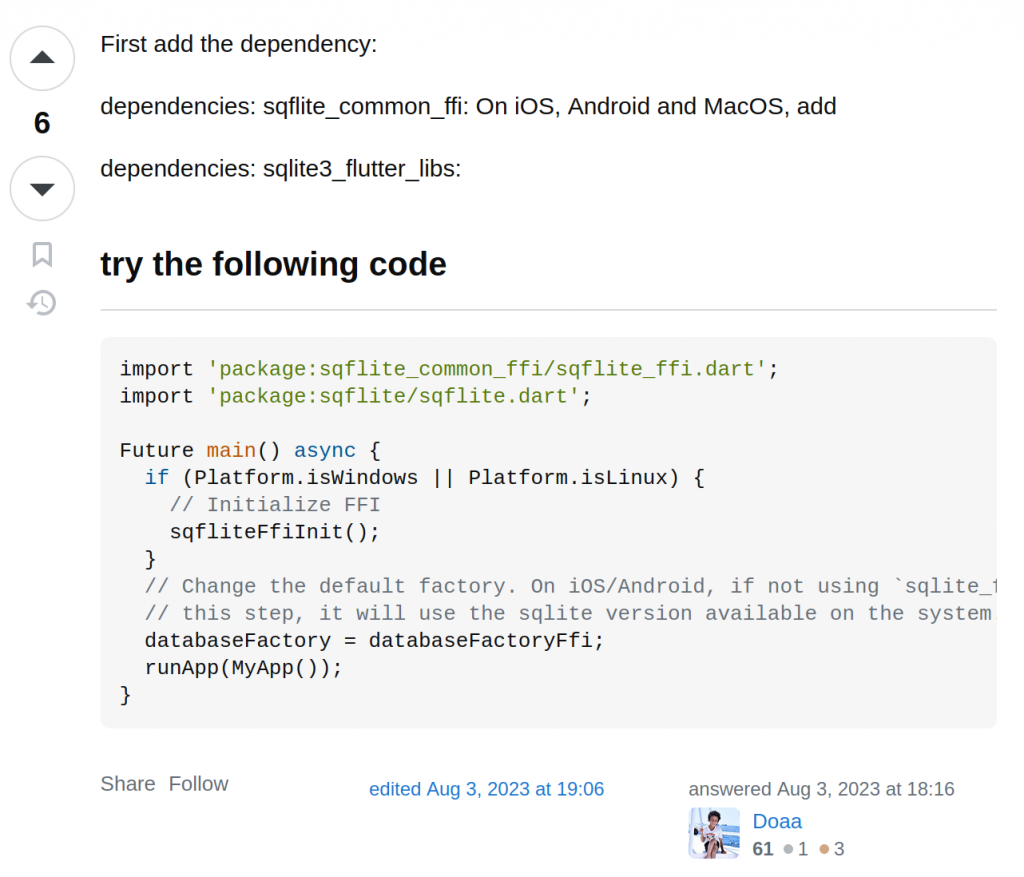Click the silver badge indicator

pos(796,849)
